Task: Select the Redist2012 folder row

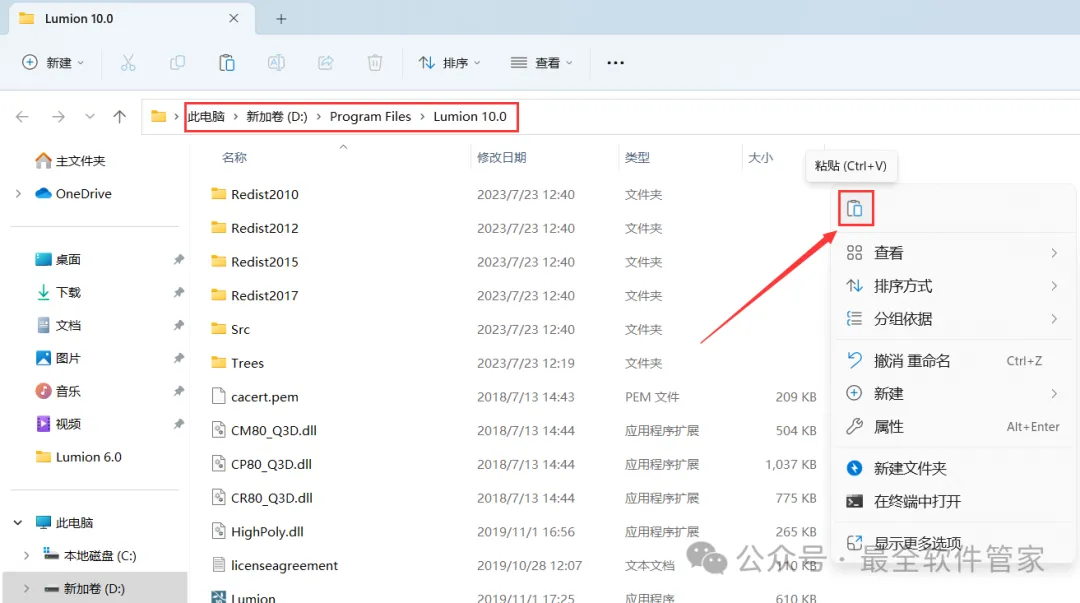Action: [513, 228]
